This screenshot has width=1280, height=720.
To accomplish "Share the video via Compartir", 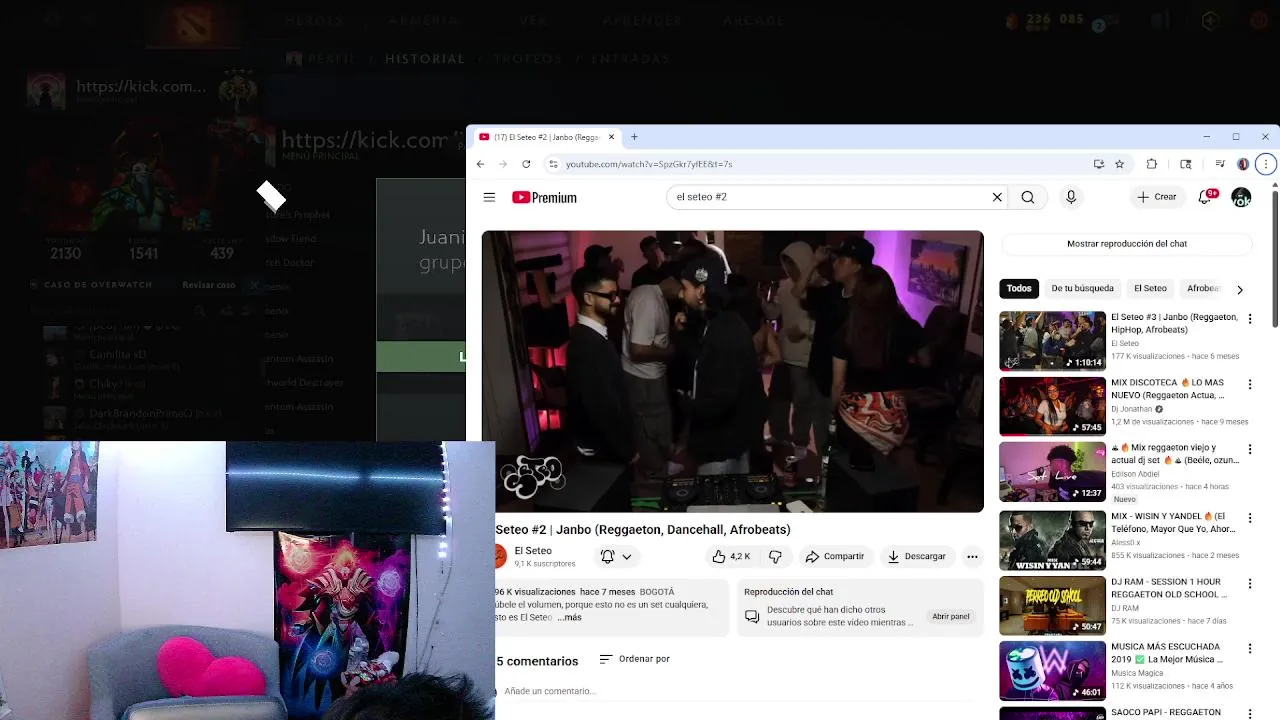I will click(x=835, y=556).
